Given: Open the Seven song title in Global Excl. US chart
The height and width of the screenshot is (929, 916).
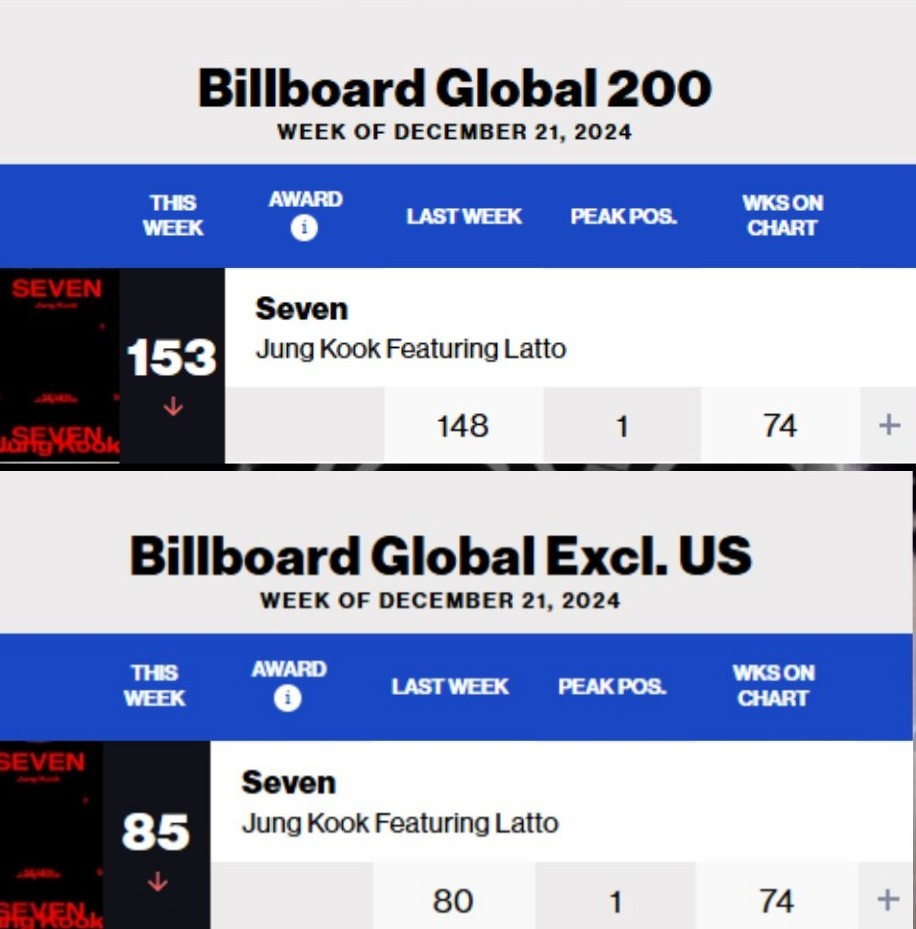Looking at the screenshot, I should [x=288, y=782].
